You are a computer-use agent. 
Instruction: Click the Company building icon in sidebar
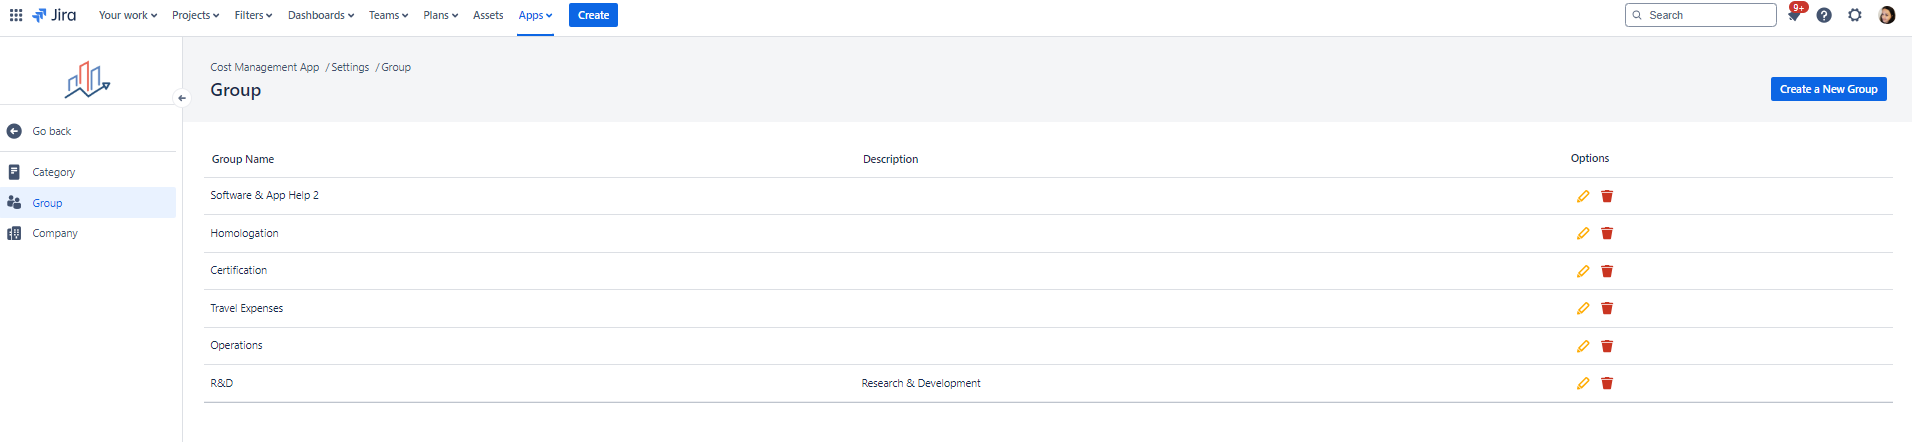(x=14, y=233)
